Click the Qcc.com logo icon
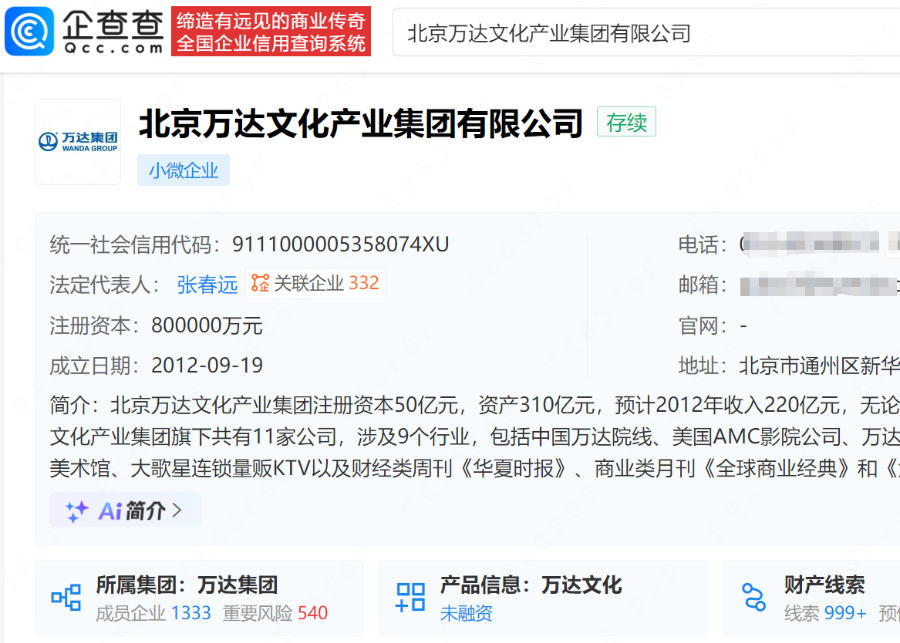 tap(30, 31)
